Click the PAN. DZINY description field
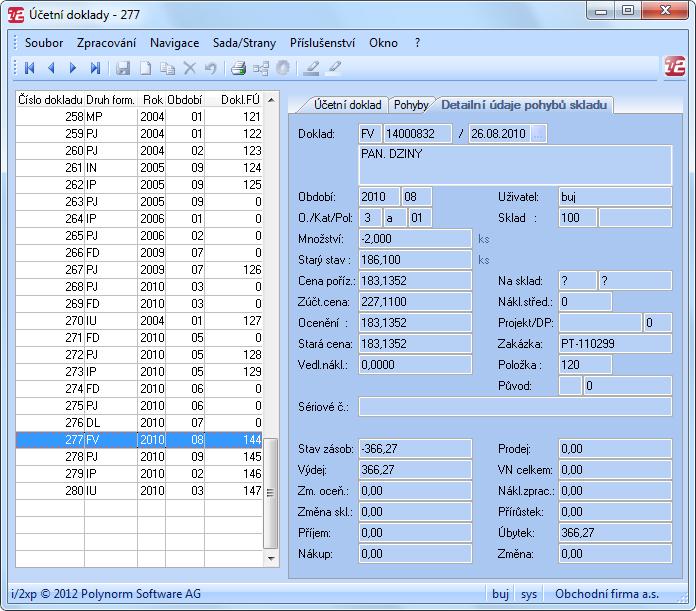 tap(515, 165)
